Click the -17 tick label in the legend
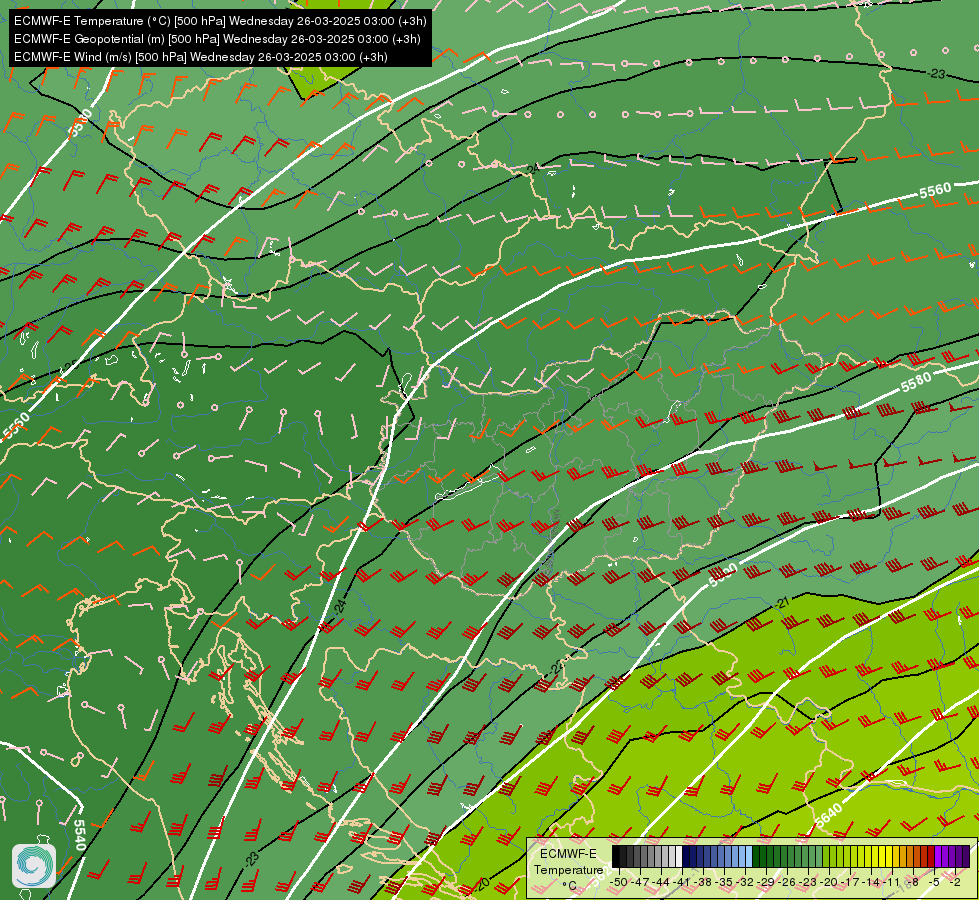The image size is (979, 900). 850,882
